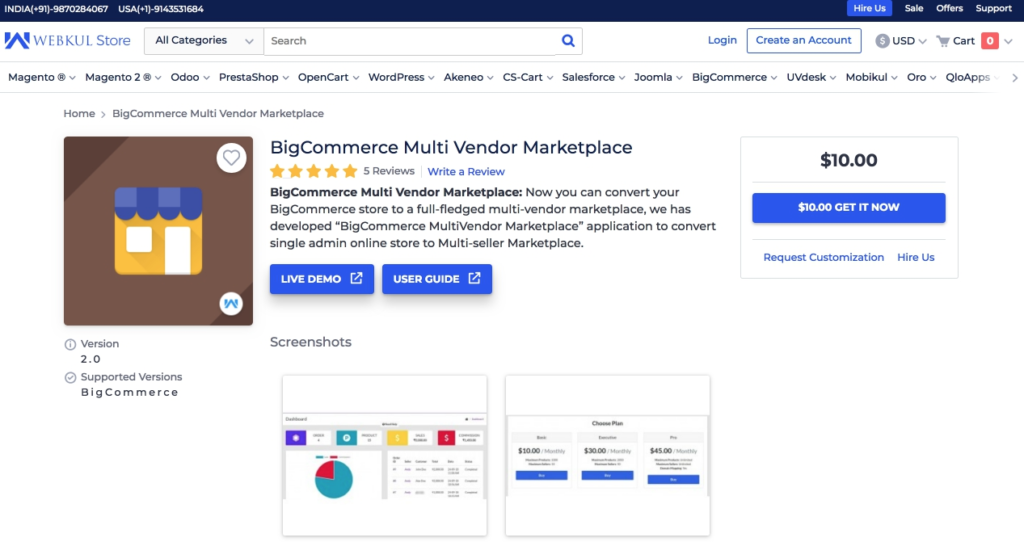Click the version number 2.0

click(x=91, y=359)
